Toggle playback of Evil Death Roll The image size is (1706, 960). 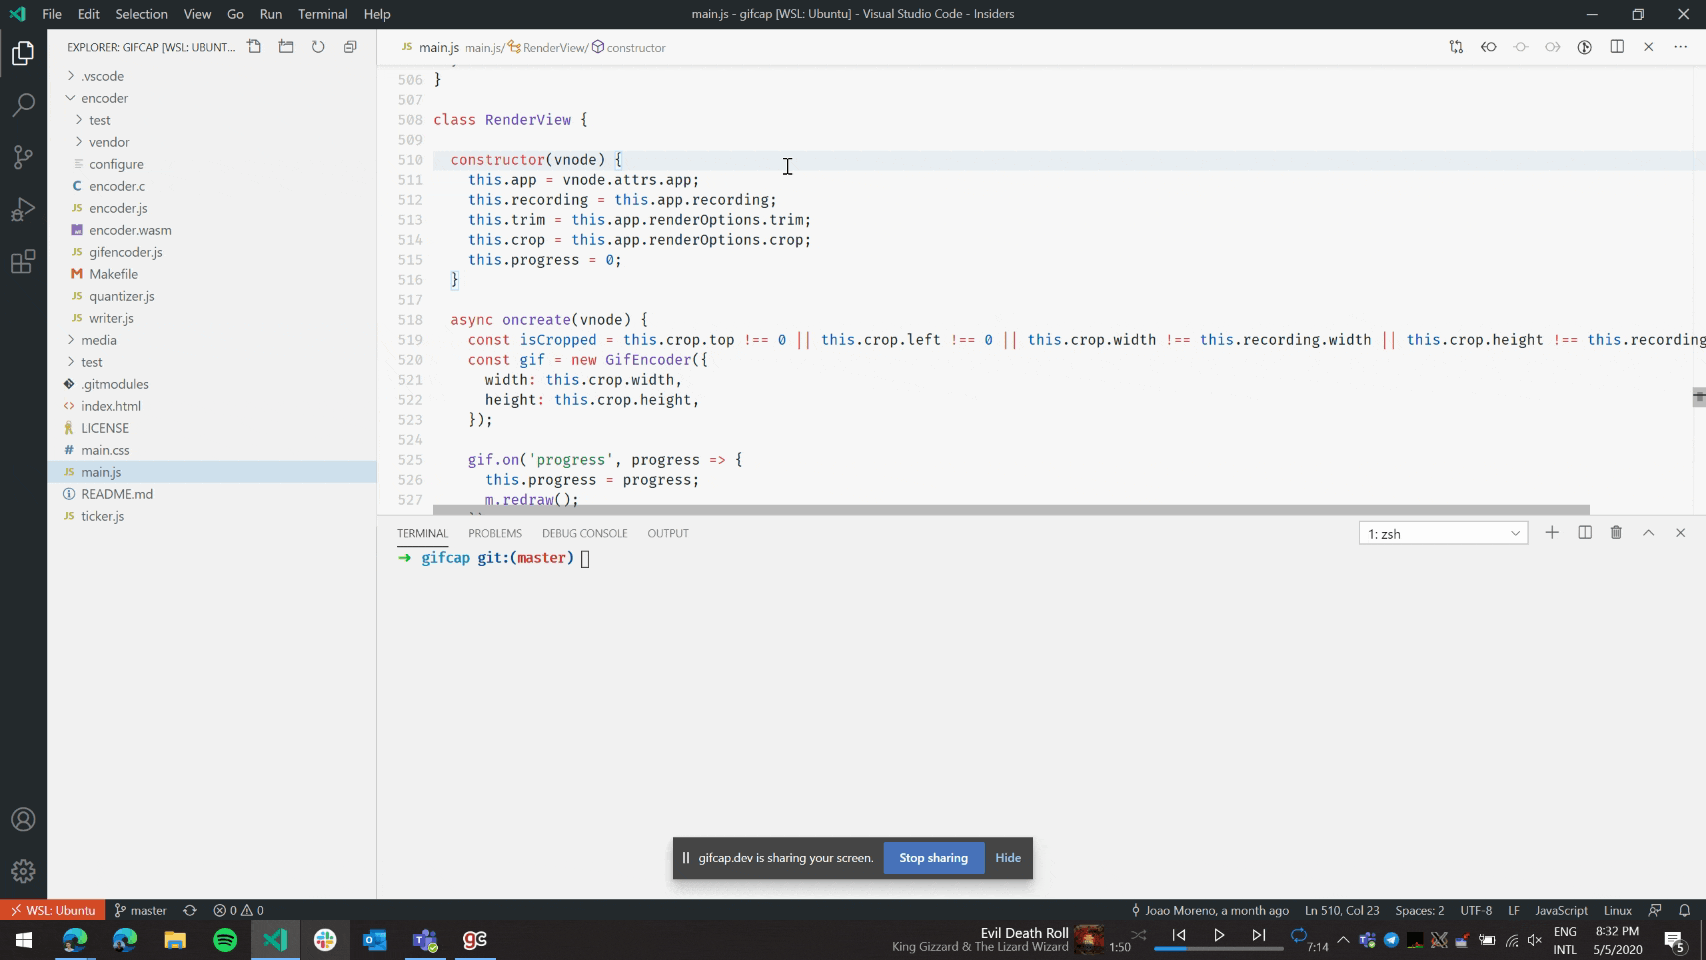[1219, 935]
